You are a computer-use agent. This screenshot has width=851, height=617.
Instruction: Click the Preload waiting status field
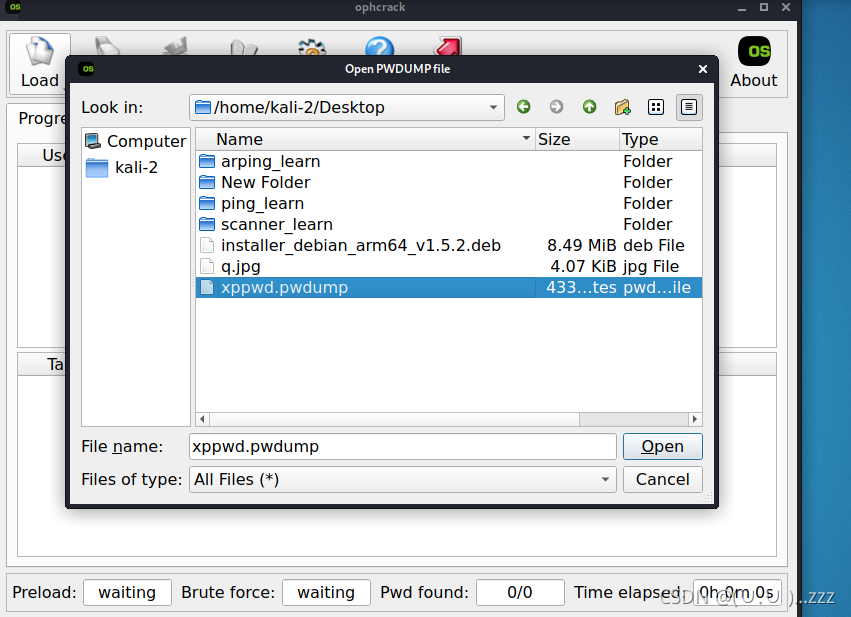click(x=127, y=593)
